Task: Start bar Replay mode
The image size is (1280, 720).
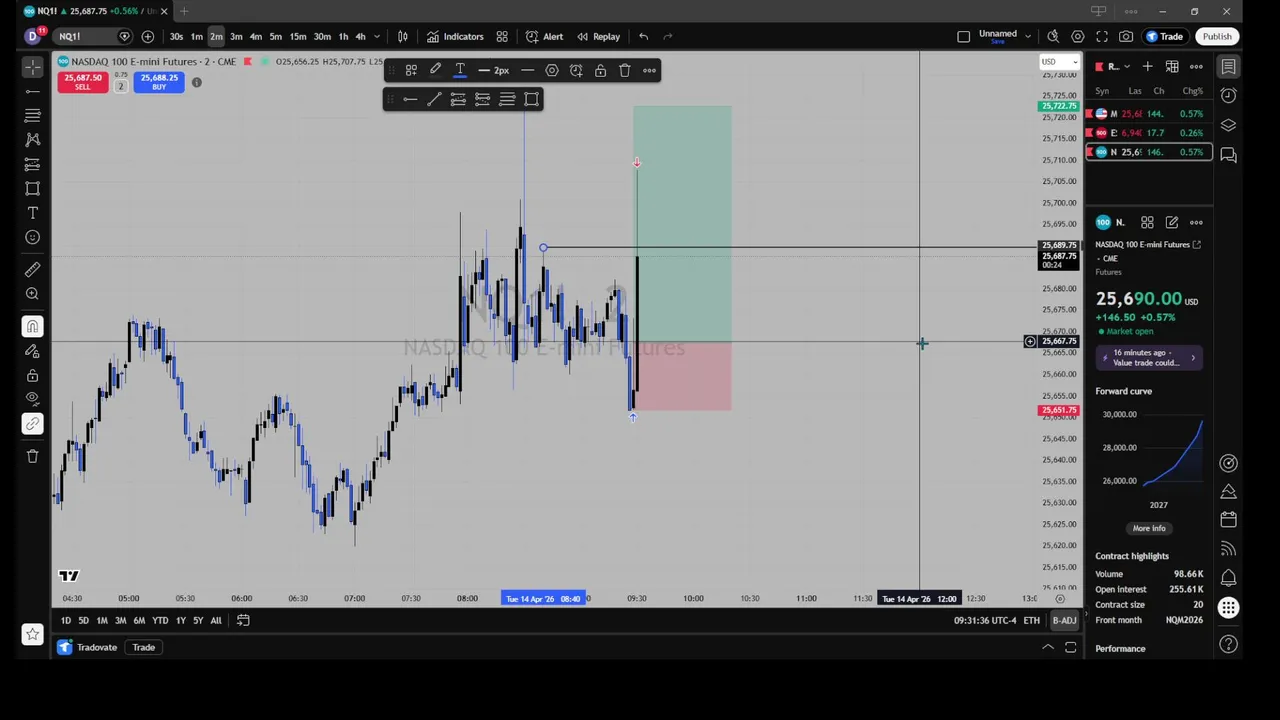Action: (x=598, y=37)
